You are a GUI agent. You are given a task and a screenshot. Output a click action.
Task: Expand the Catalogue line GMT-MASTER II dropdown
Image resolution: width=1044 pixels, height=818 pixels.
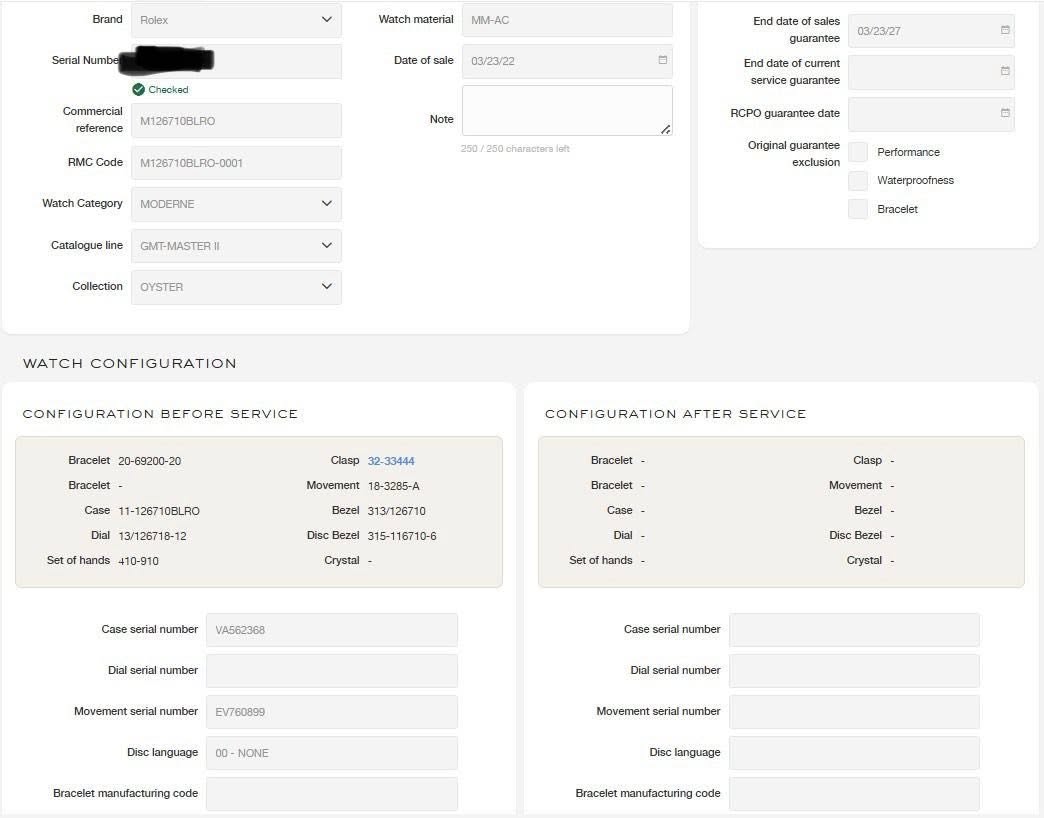point(236,246)
